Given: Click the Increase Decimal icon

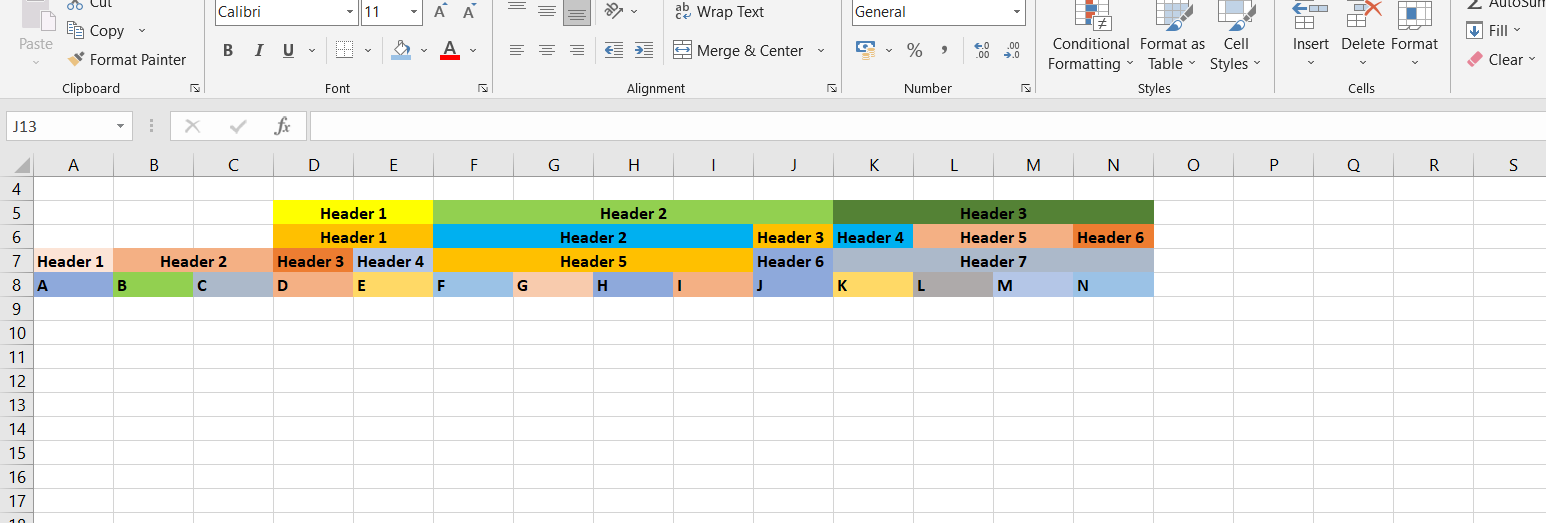Looking at the screenshot, I should click(981, 50).
